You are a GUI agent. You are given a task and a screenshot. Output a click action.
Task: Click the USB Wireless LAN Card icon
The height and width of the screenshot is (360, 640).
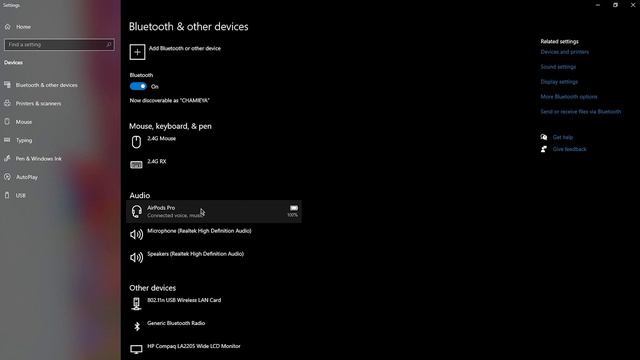click(136, 304)
